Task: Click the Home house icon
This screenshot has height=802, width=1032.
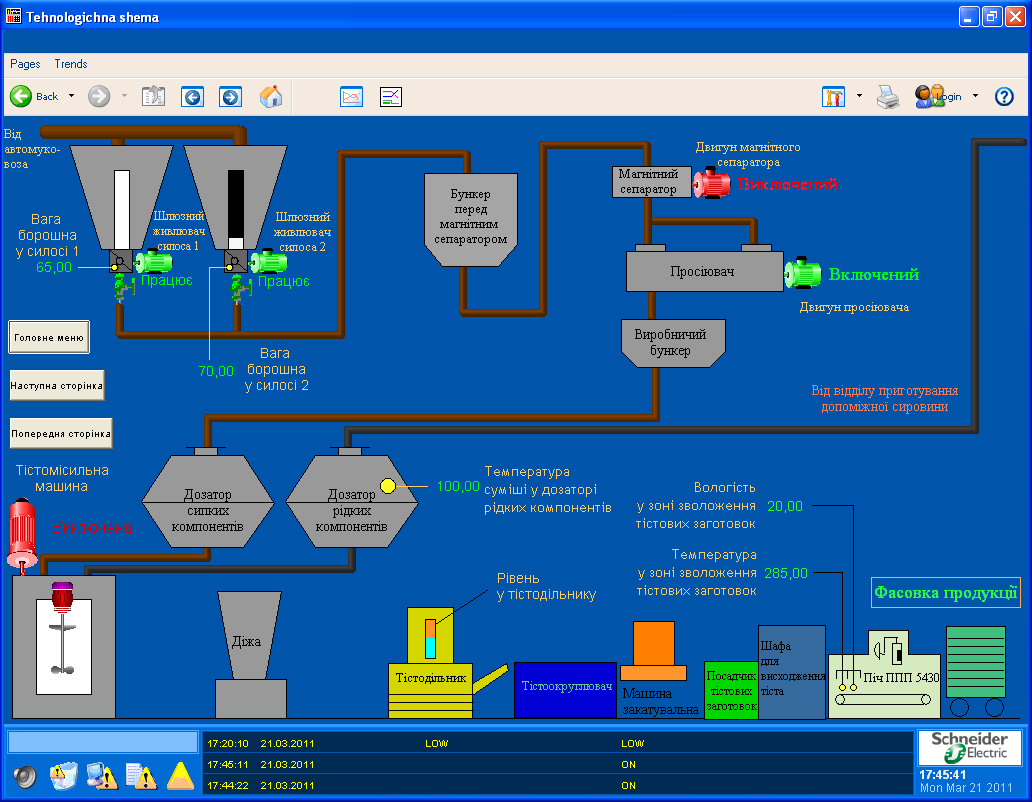Action: (271, 97)
